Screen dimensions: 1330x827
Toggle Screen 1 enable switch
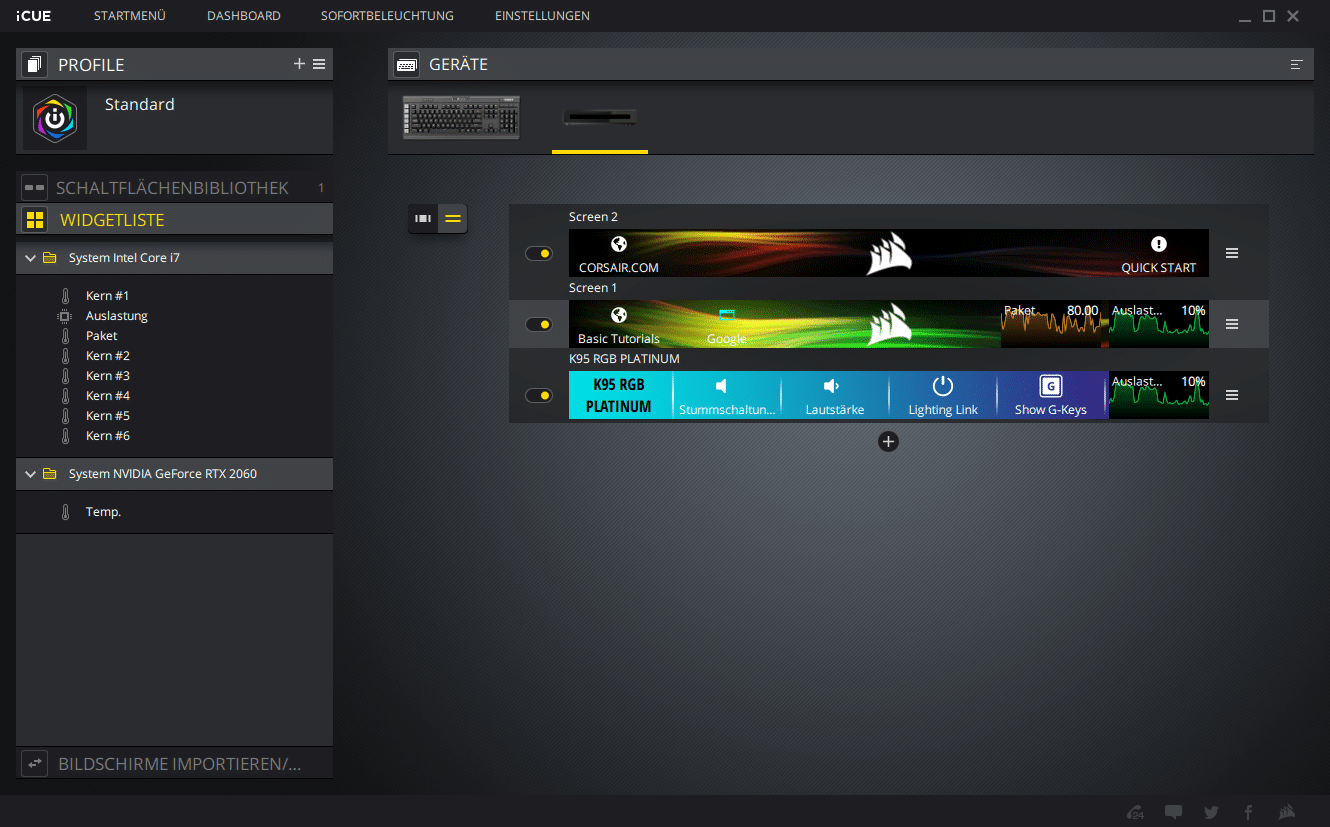tap(539, 324)
